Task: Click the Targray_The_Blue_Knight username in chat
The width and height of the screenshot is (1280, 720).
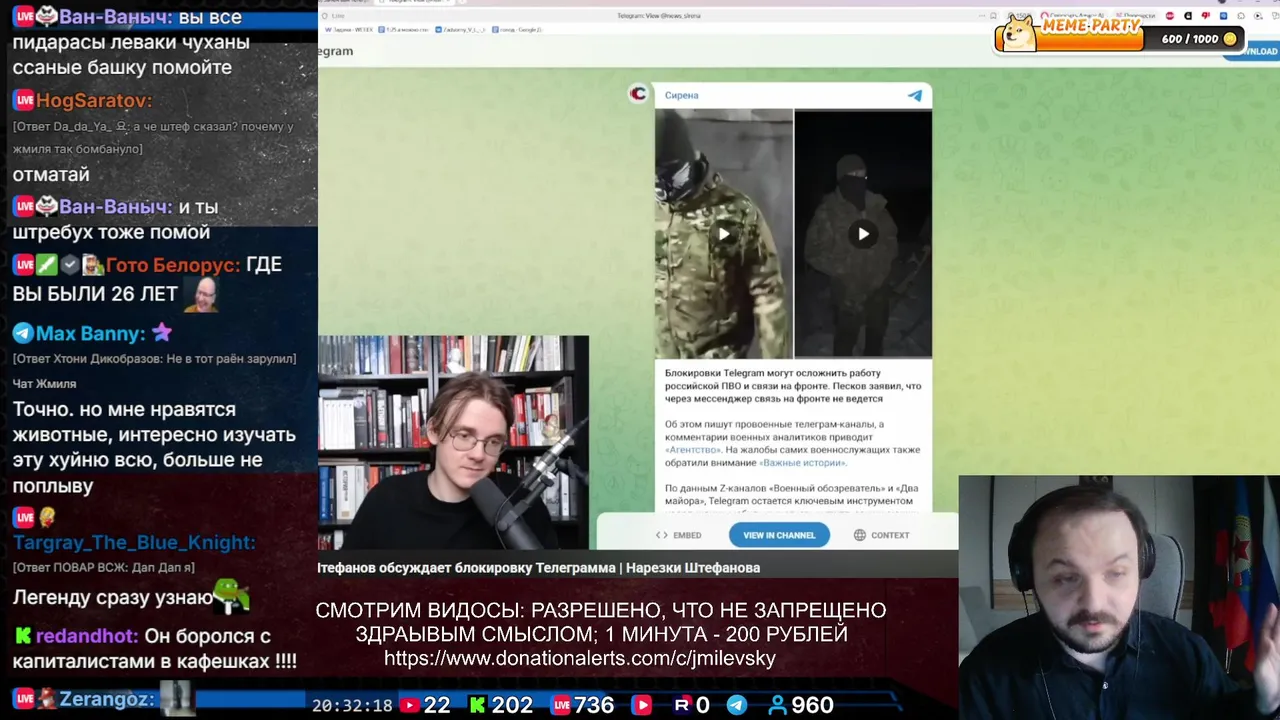Action: click(x=134, y=542)
